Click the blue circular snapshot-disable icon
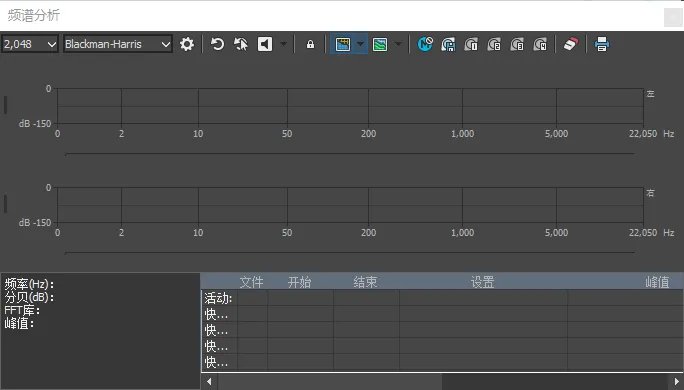This screenshot has width=684, height=390. coord(425,44)
